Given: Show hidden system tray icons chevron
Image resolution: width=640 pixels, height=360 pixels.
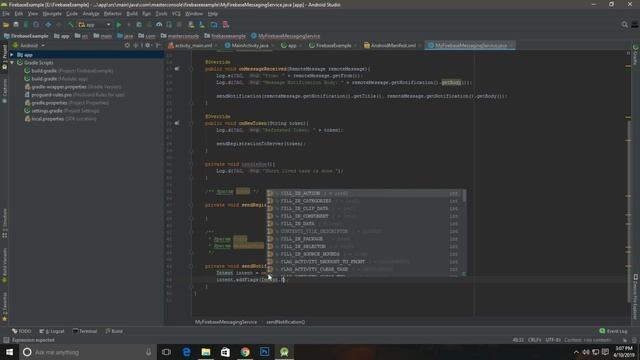Looking at the screenshot, I should pos(576,352).
